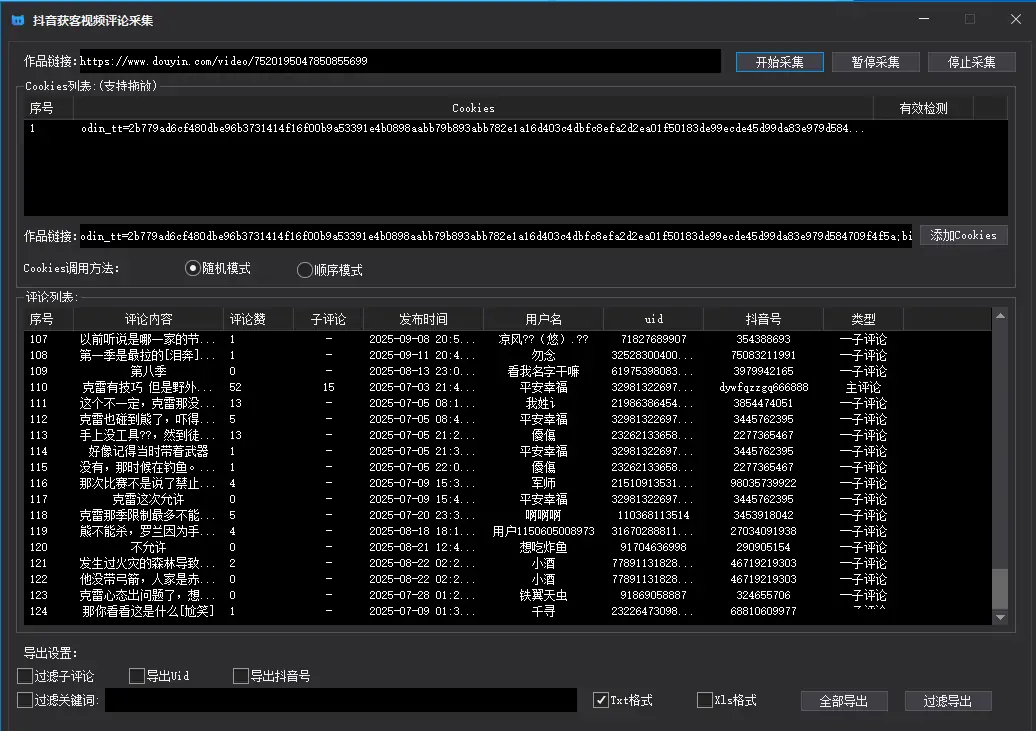Viewport: 1036px width, 731px height.
Task: Click the 添加Cookies button
Action: point(963,235)
